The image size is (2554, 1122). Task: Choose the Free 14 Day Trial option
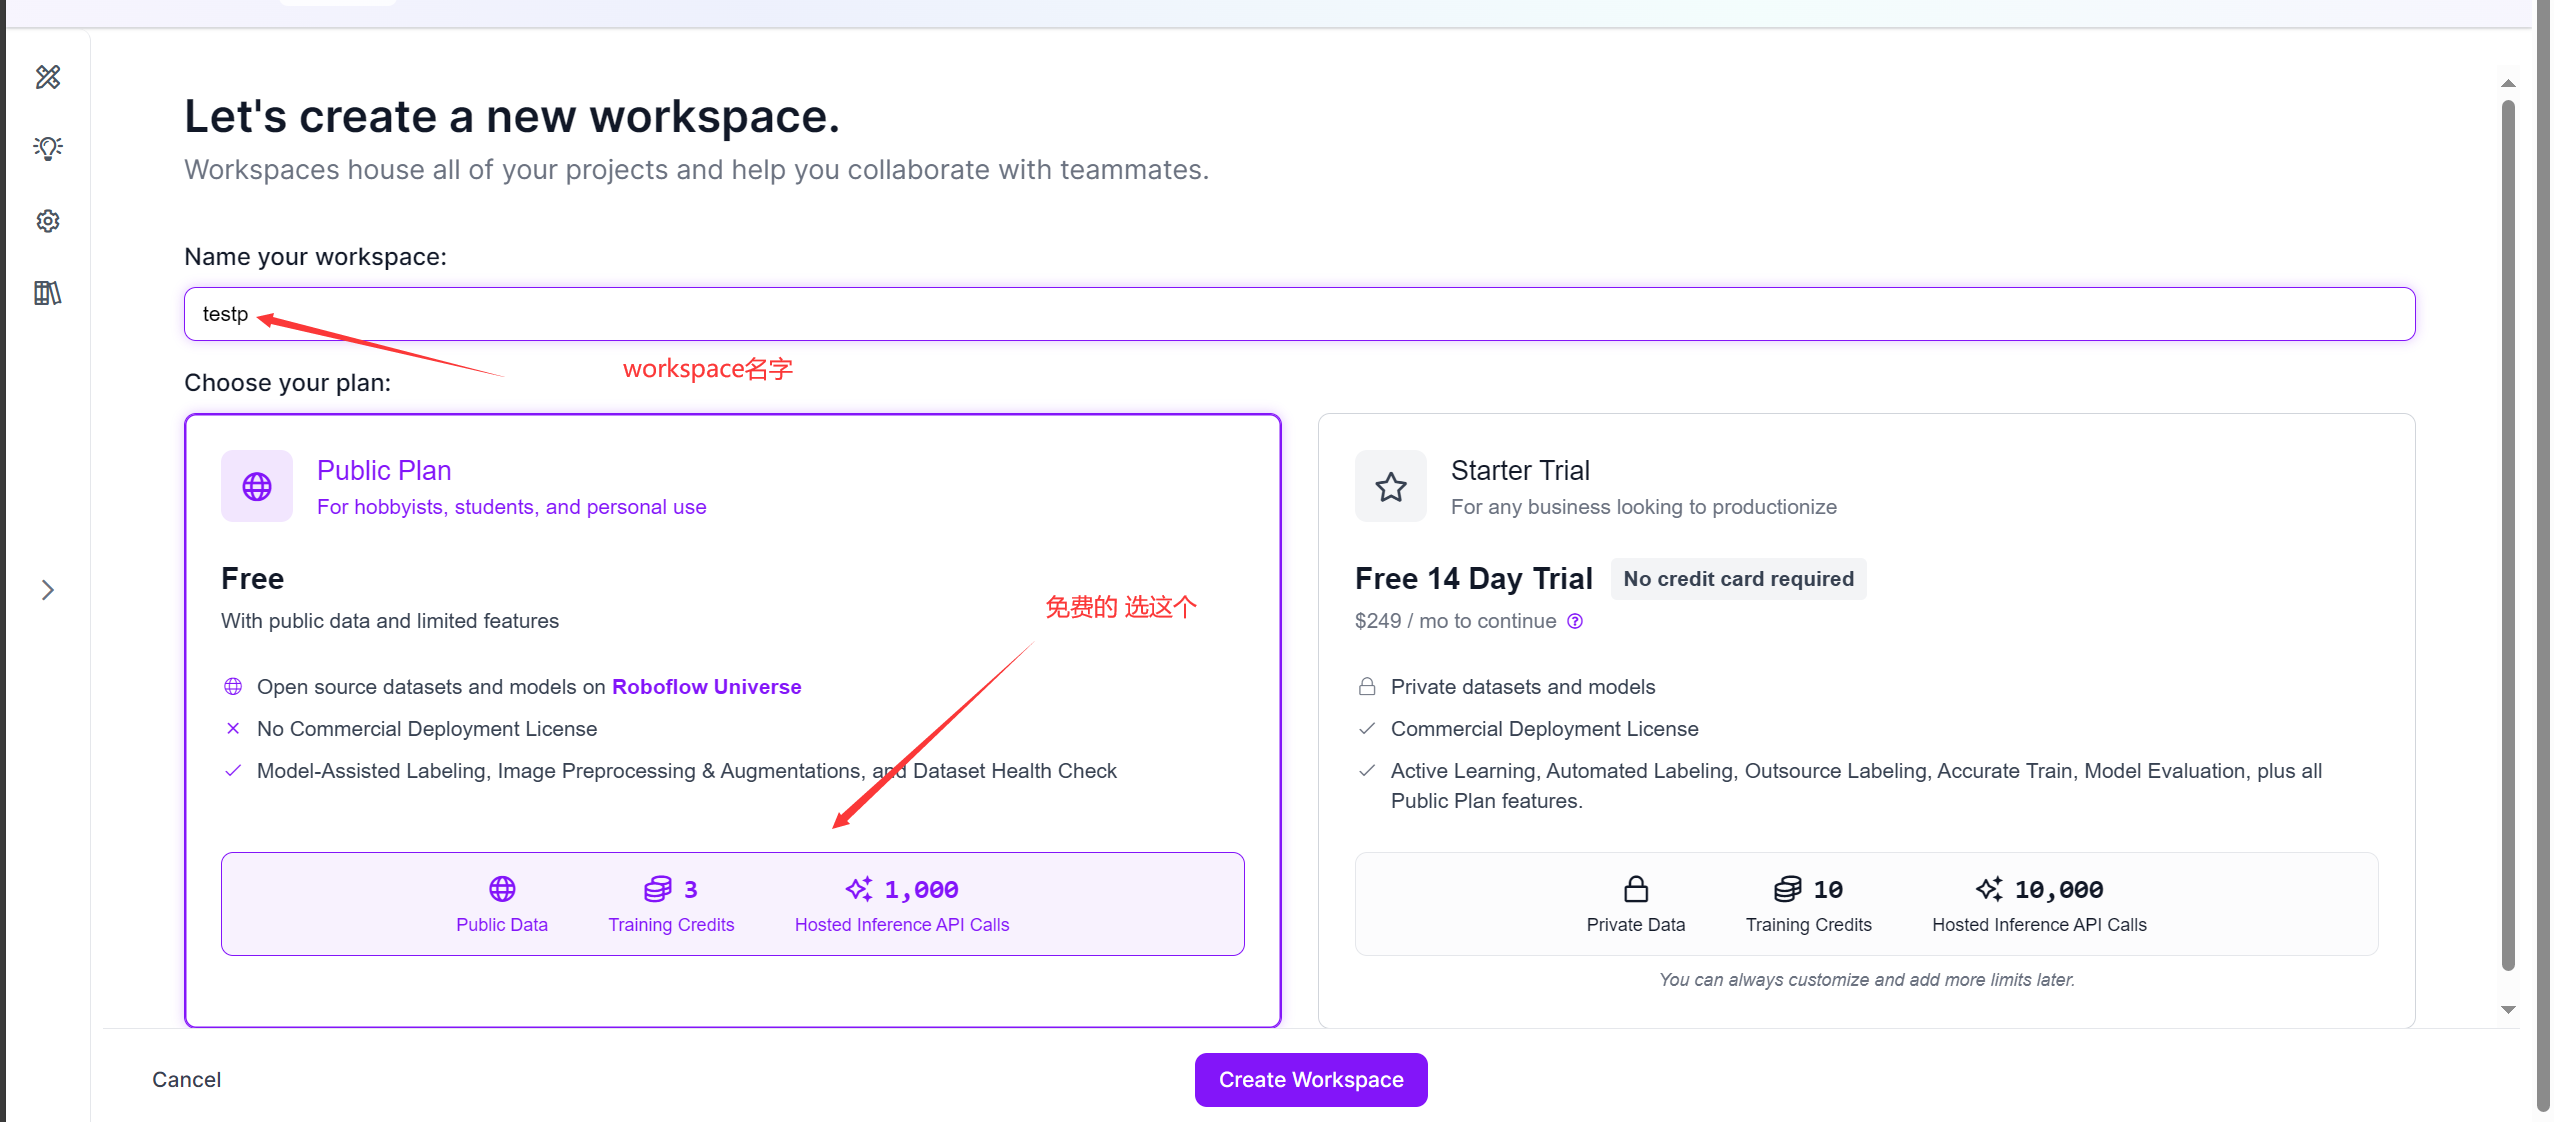pos(1473,578)
